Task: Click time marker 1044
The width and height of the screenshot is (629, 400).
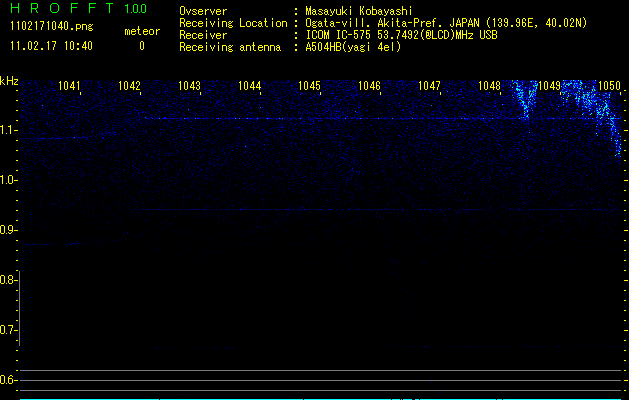Action: tap(250, 86)
